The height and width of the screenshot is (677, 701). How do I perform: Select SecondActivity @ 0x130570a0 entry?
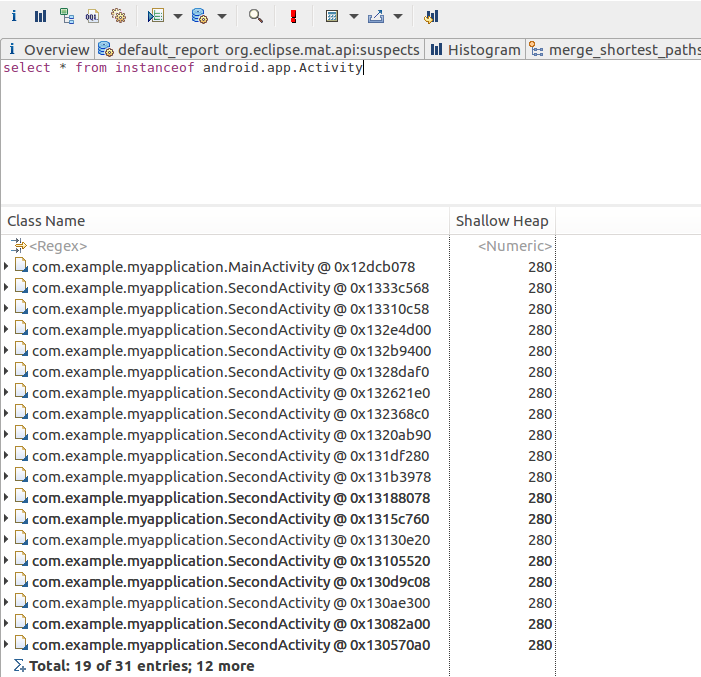tap(231, 645)
